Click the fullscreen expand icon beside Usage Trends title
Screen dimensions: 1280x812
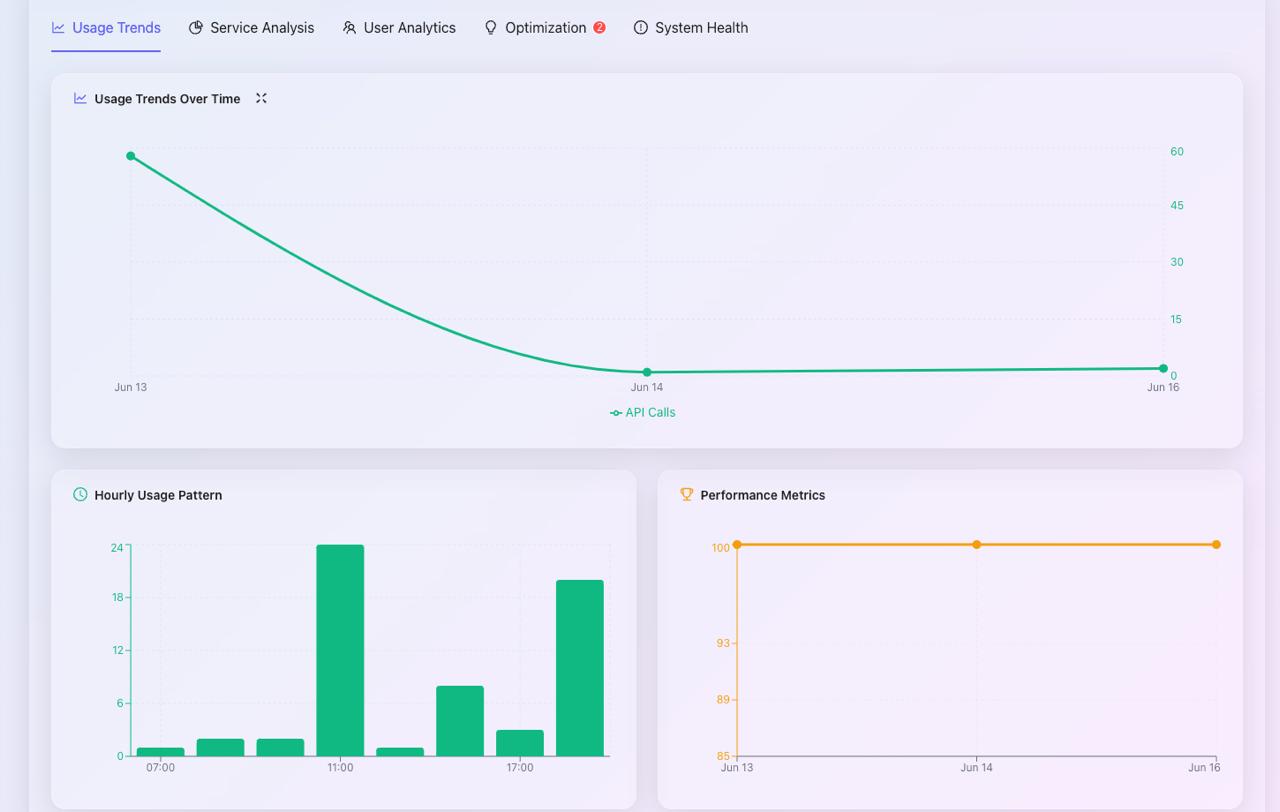(x=261, y=98)
